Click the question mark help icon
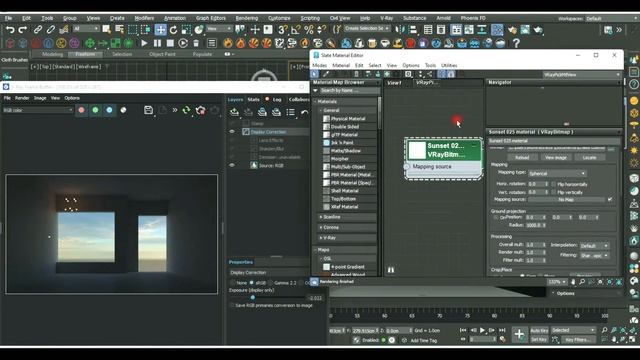Image resolution: width=640 pixels, height=360 pixels. point(516,43)
